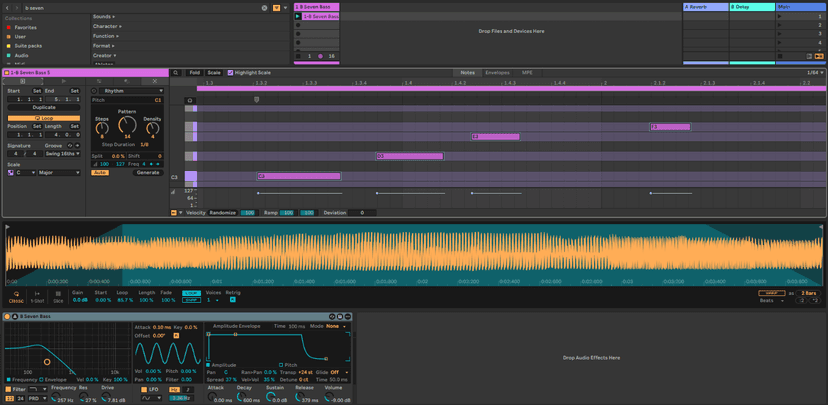828x405 pixels.
Task: Switch to the Notes tab
Action: pyautogui.click(x=467, y=73)
